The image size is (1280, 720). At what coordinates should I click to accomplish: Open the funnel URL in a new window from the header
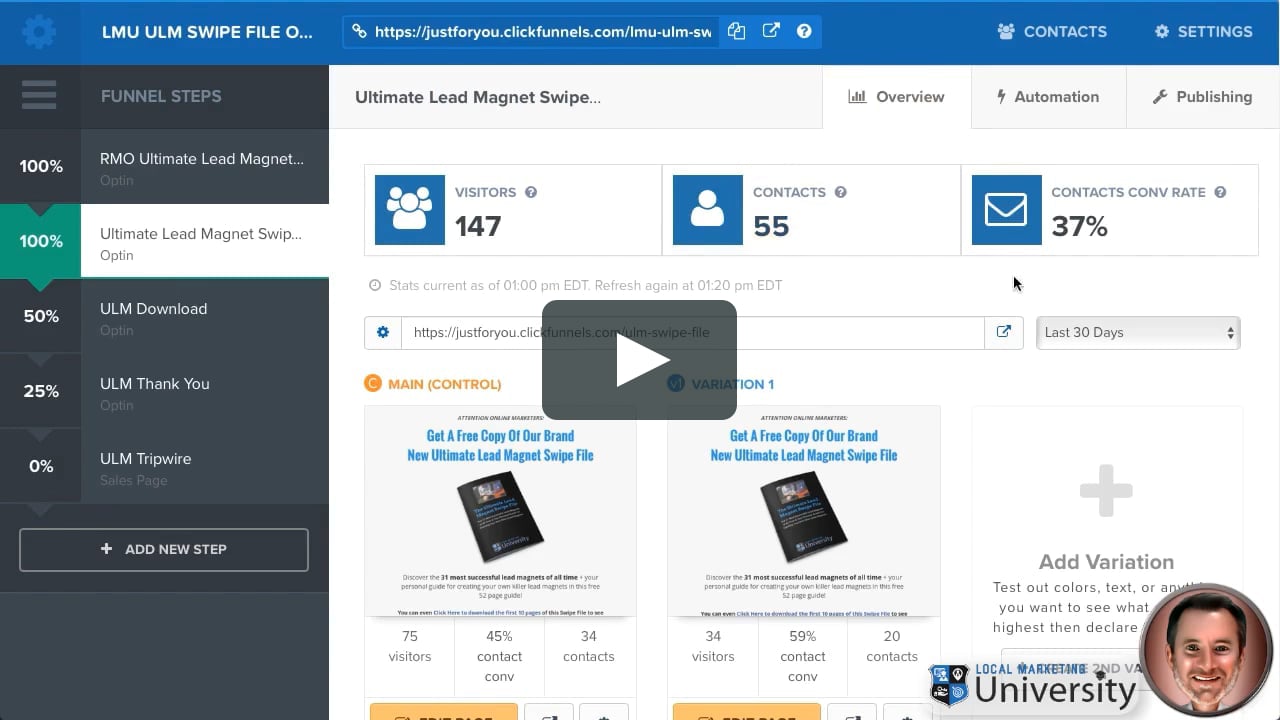(771, 31)
